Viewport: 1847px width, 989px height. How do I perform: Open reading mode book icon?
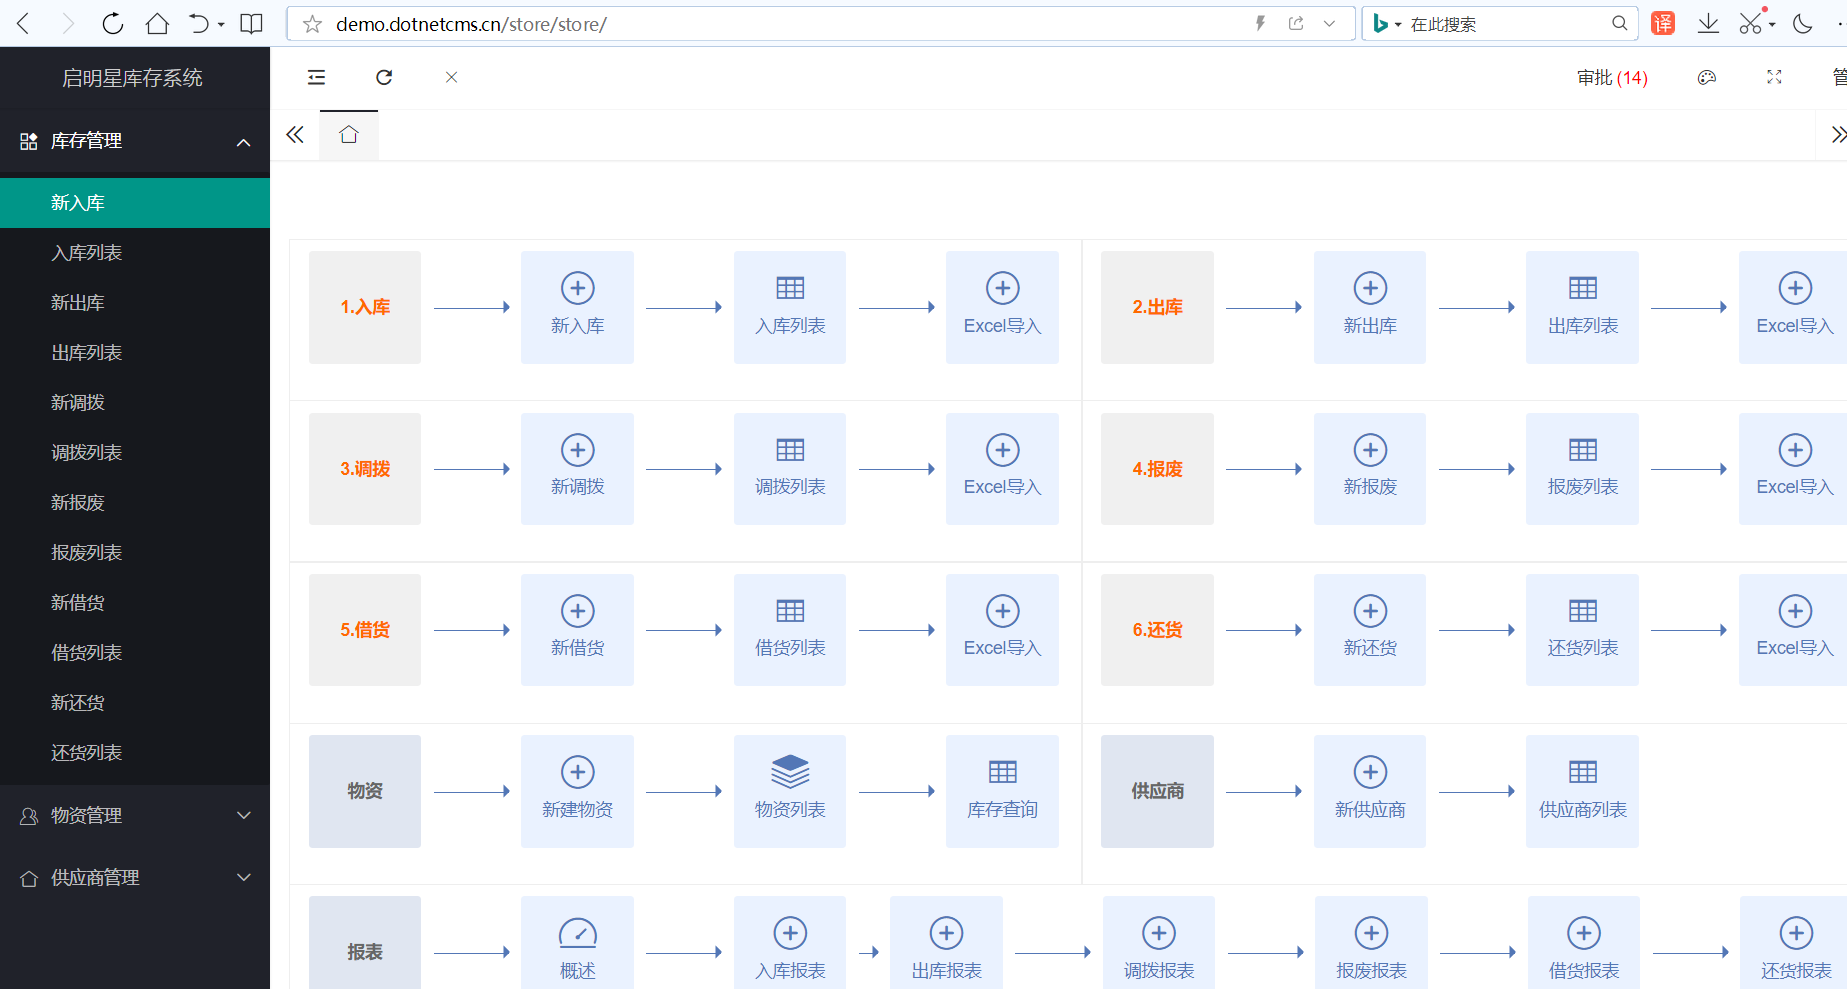[x=252, y=24]
